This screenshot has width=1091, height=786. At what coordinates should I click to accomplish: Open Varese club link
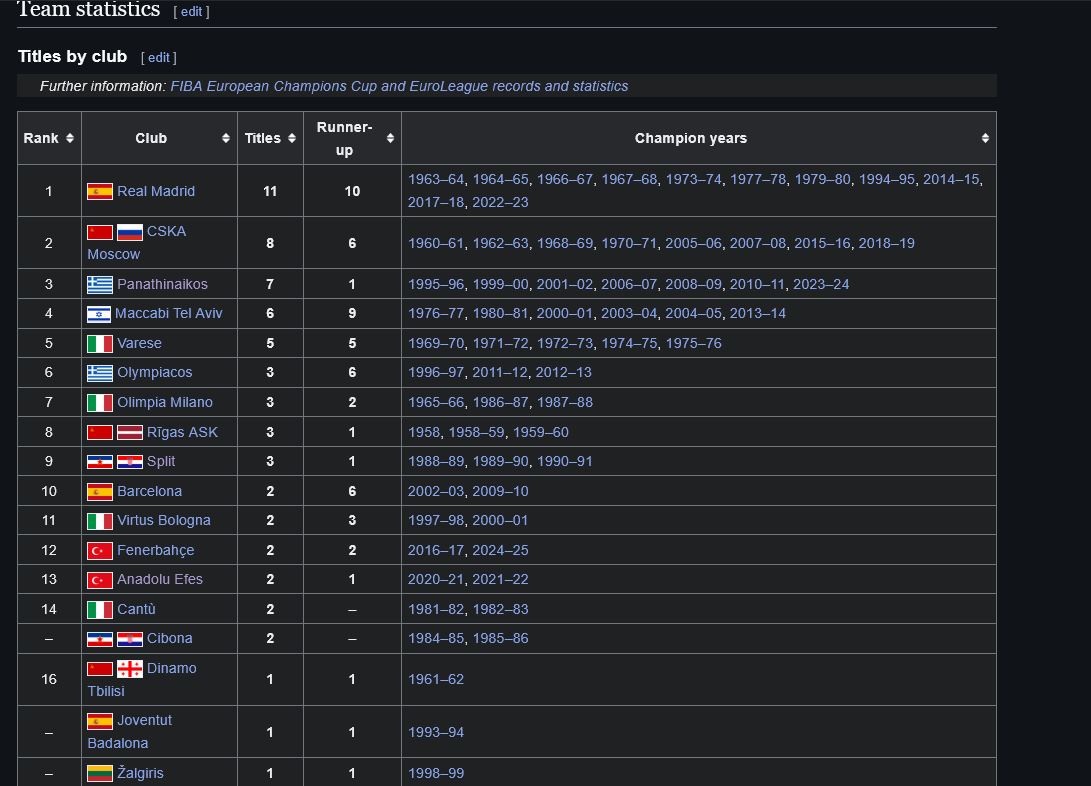[x=139, y=344]
